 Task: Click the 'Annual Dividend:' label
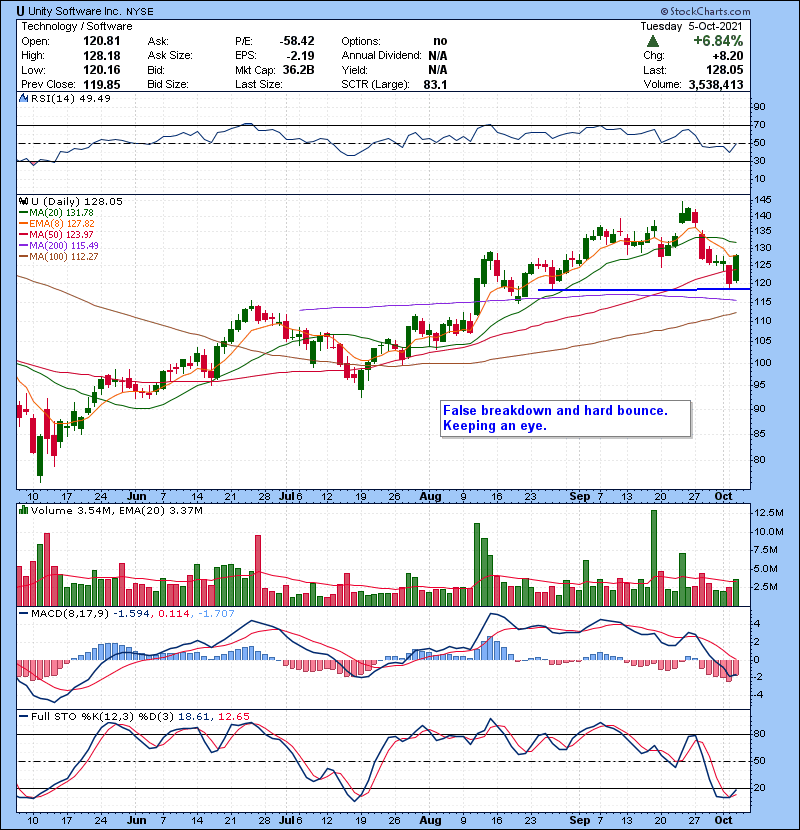pyautogui.click(x=381, y=56)
